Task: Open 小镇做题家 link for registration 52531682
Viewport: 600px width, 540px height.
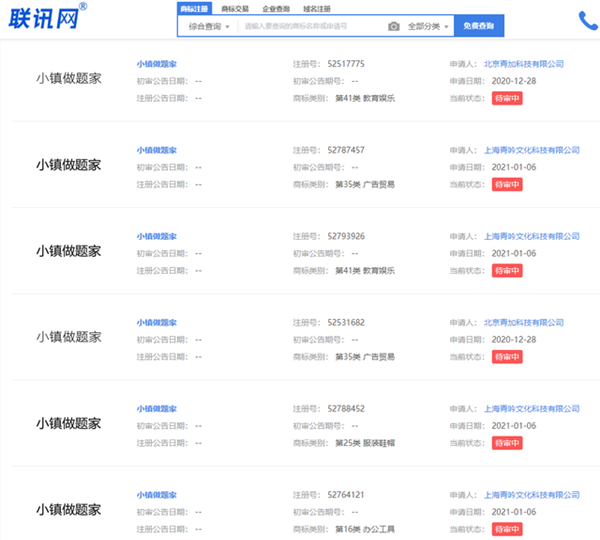Action: point(157,323)
